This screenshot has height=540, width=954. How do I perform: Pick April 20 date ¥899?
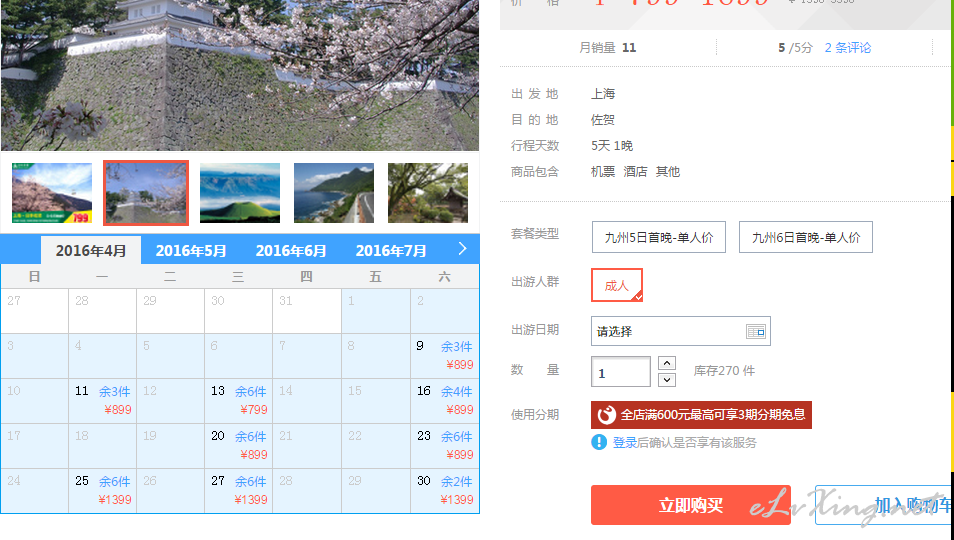(239, 446)
